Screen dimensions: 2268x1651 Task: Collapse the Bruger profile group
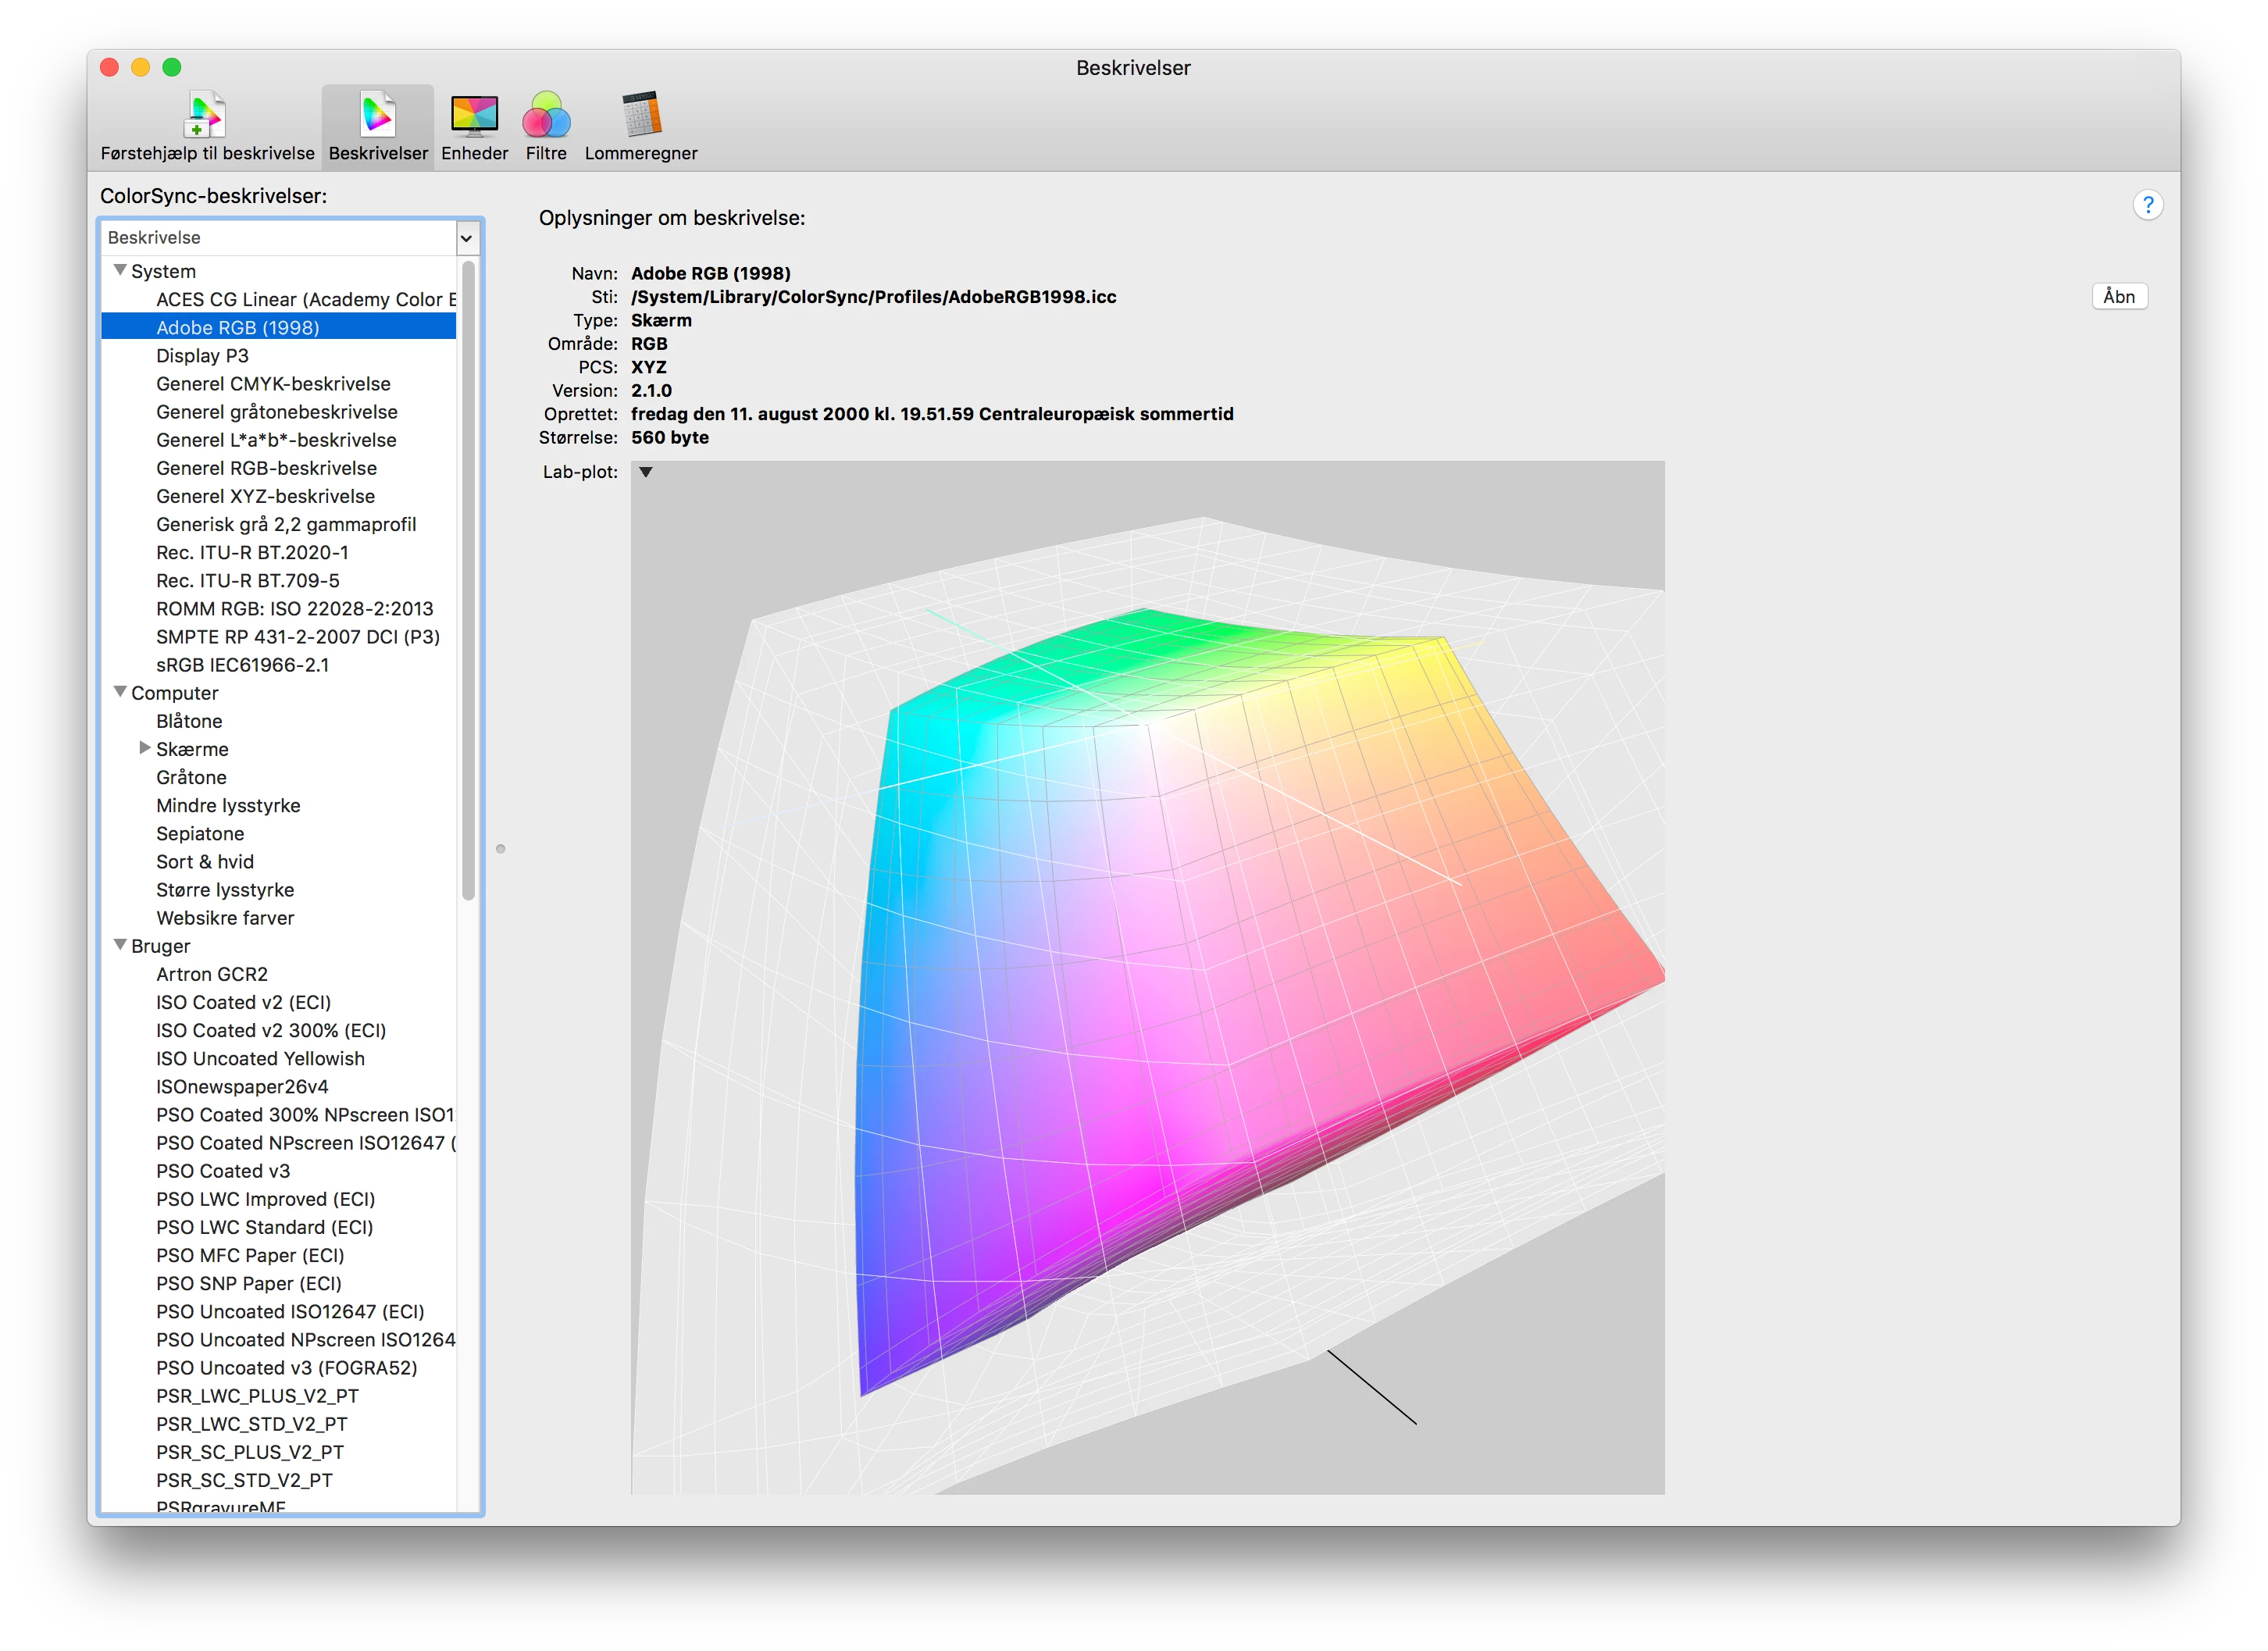click(120, 945)
